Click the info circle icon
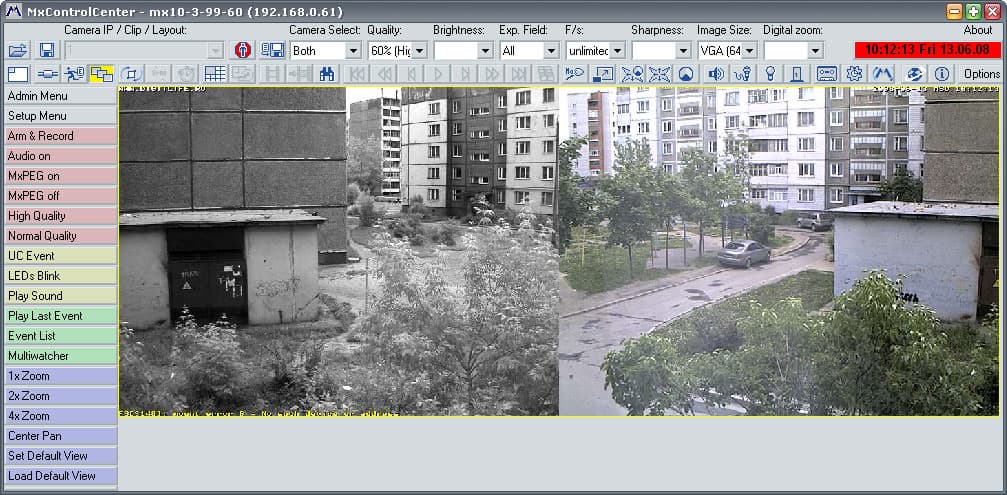The image size is (1007, 495). [941, 74]
